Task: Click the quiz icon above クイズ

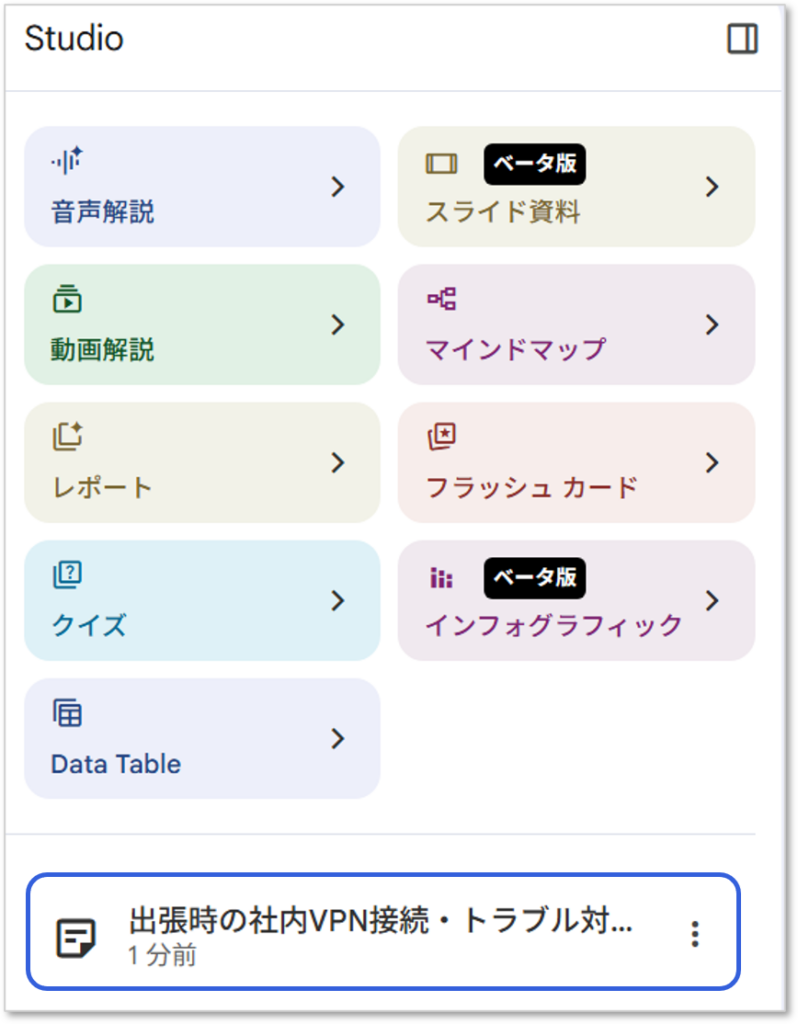Action: 67,575
